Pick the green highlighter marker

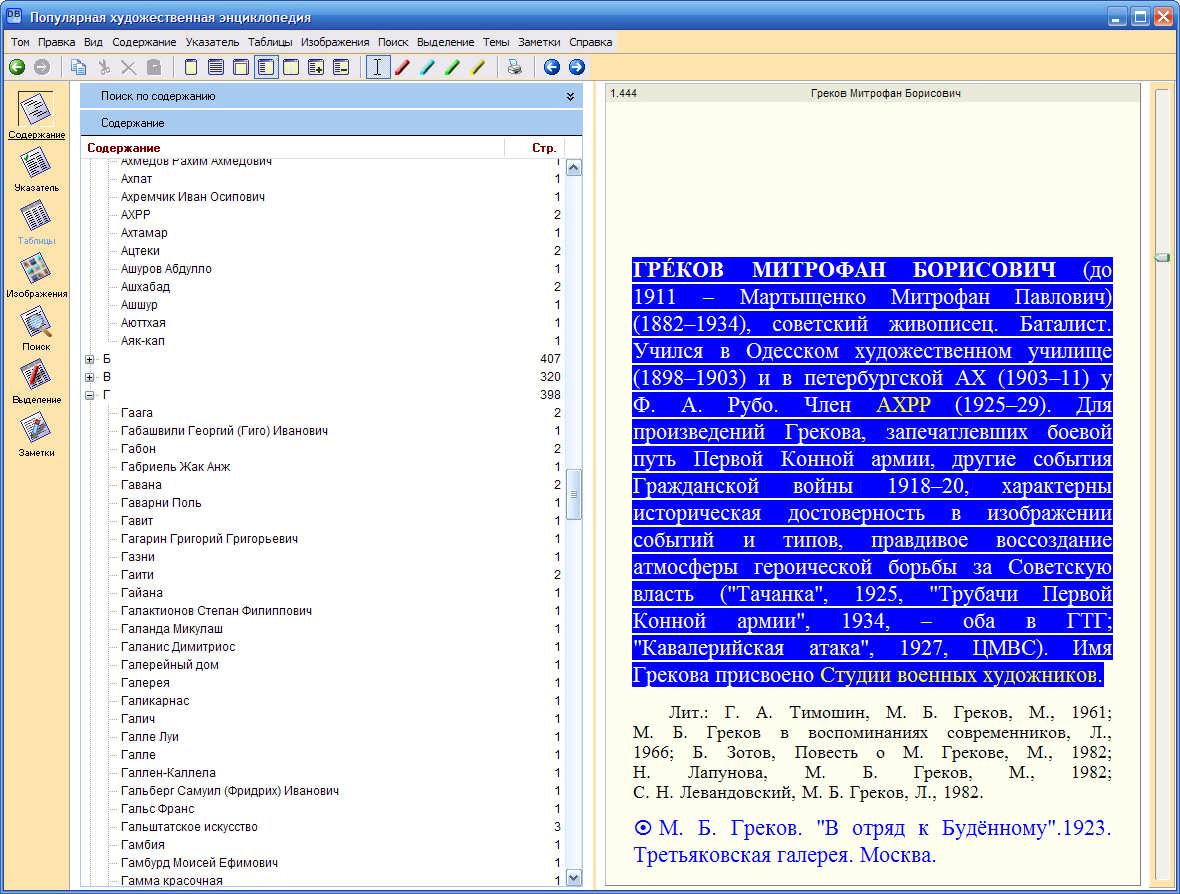pyautogui.click(x=452, y=67)
